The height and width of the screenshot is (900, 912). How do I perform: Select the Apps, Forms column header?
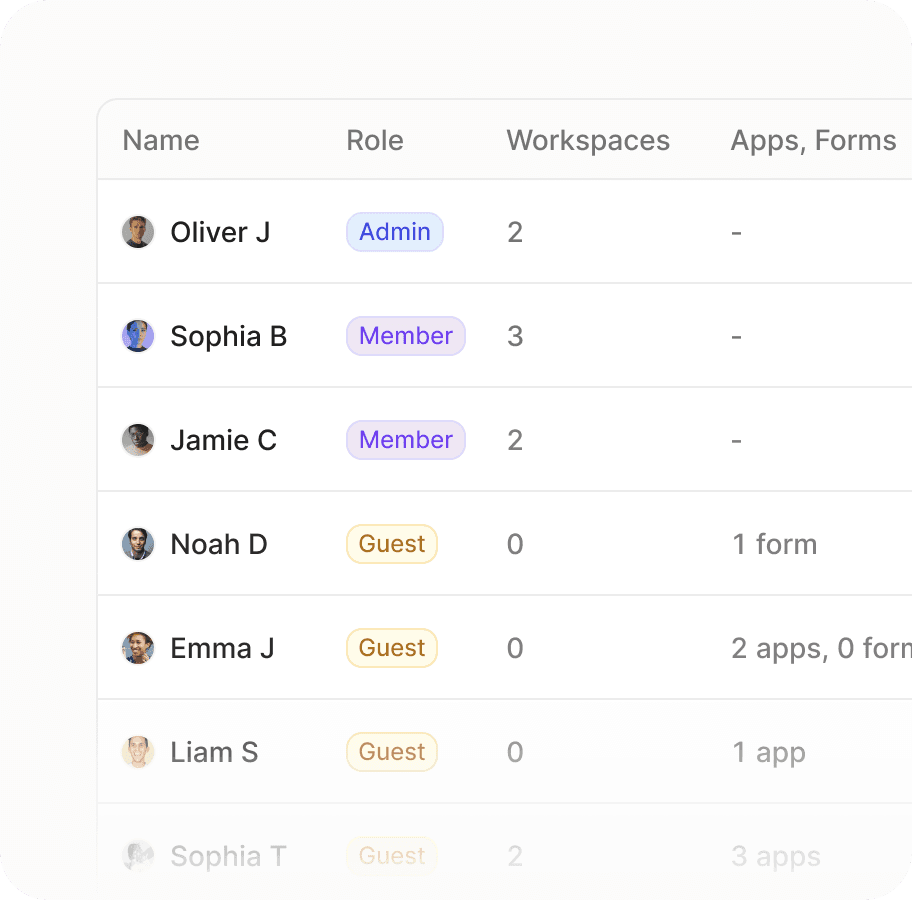coord(813,140)
